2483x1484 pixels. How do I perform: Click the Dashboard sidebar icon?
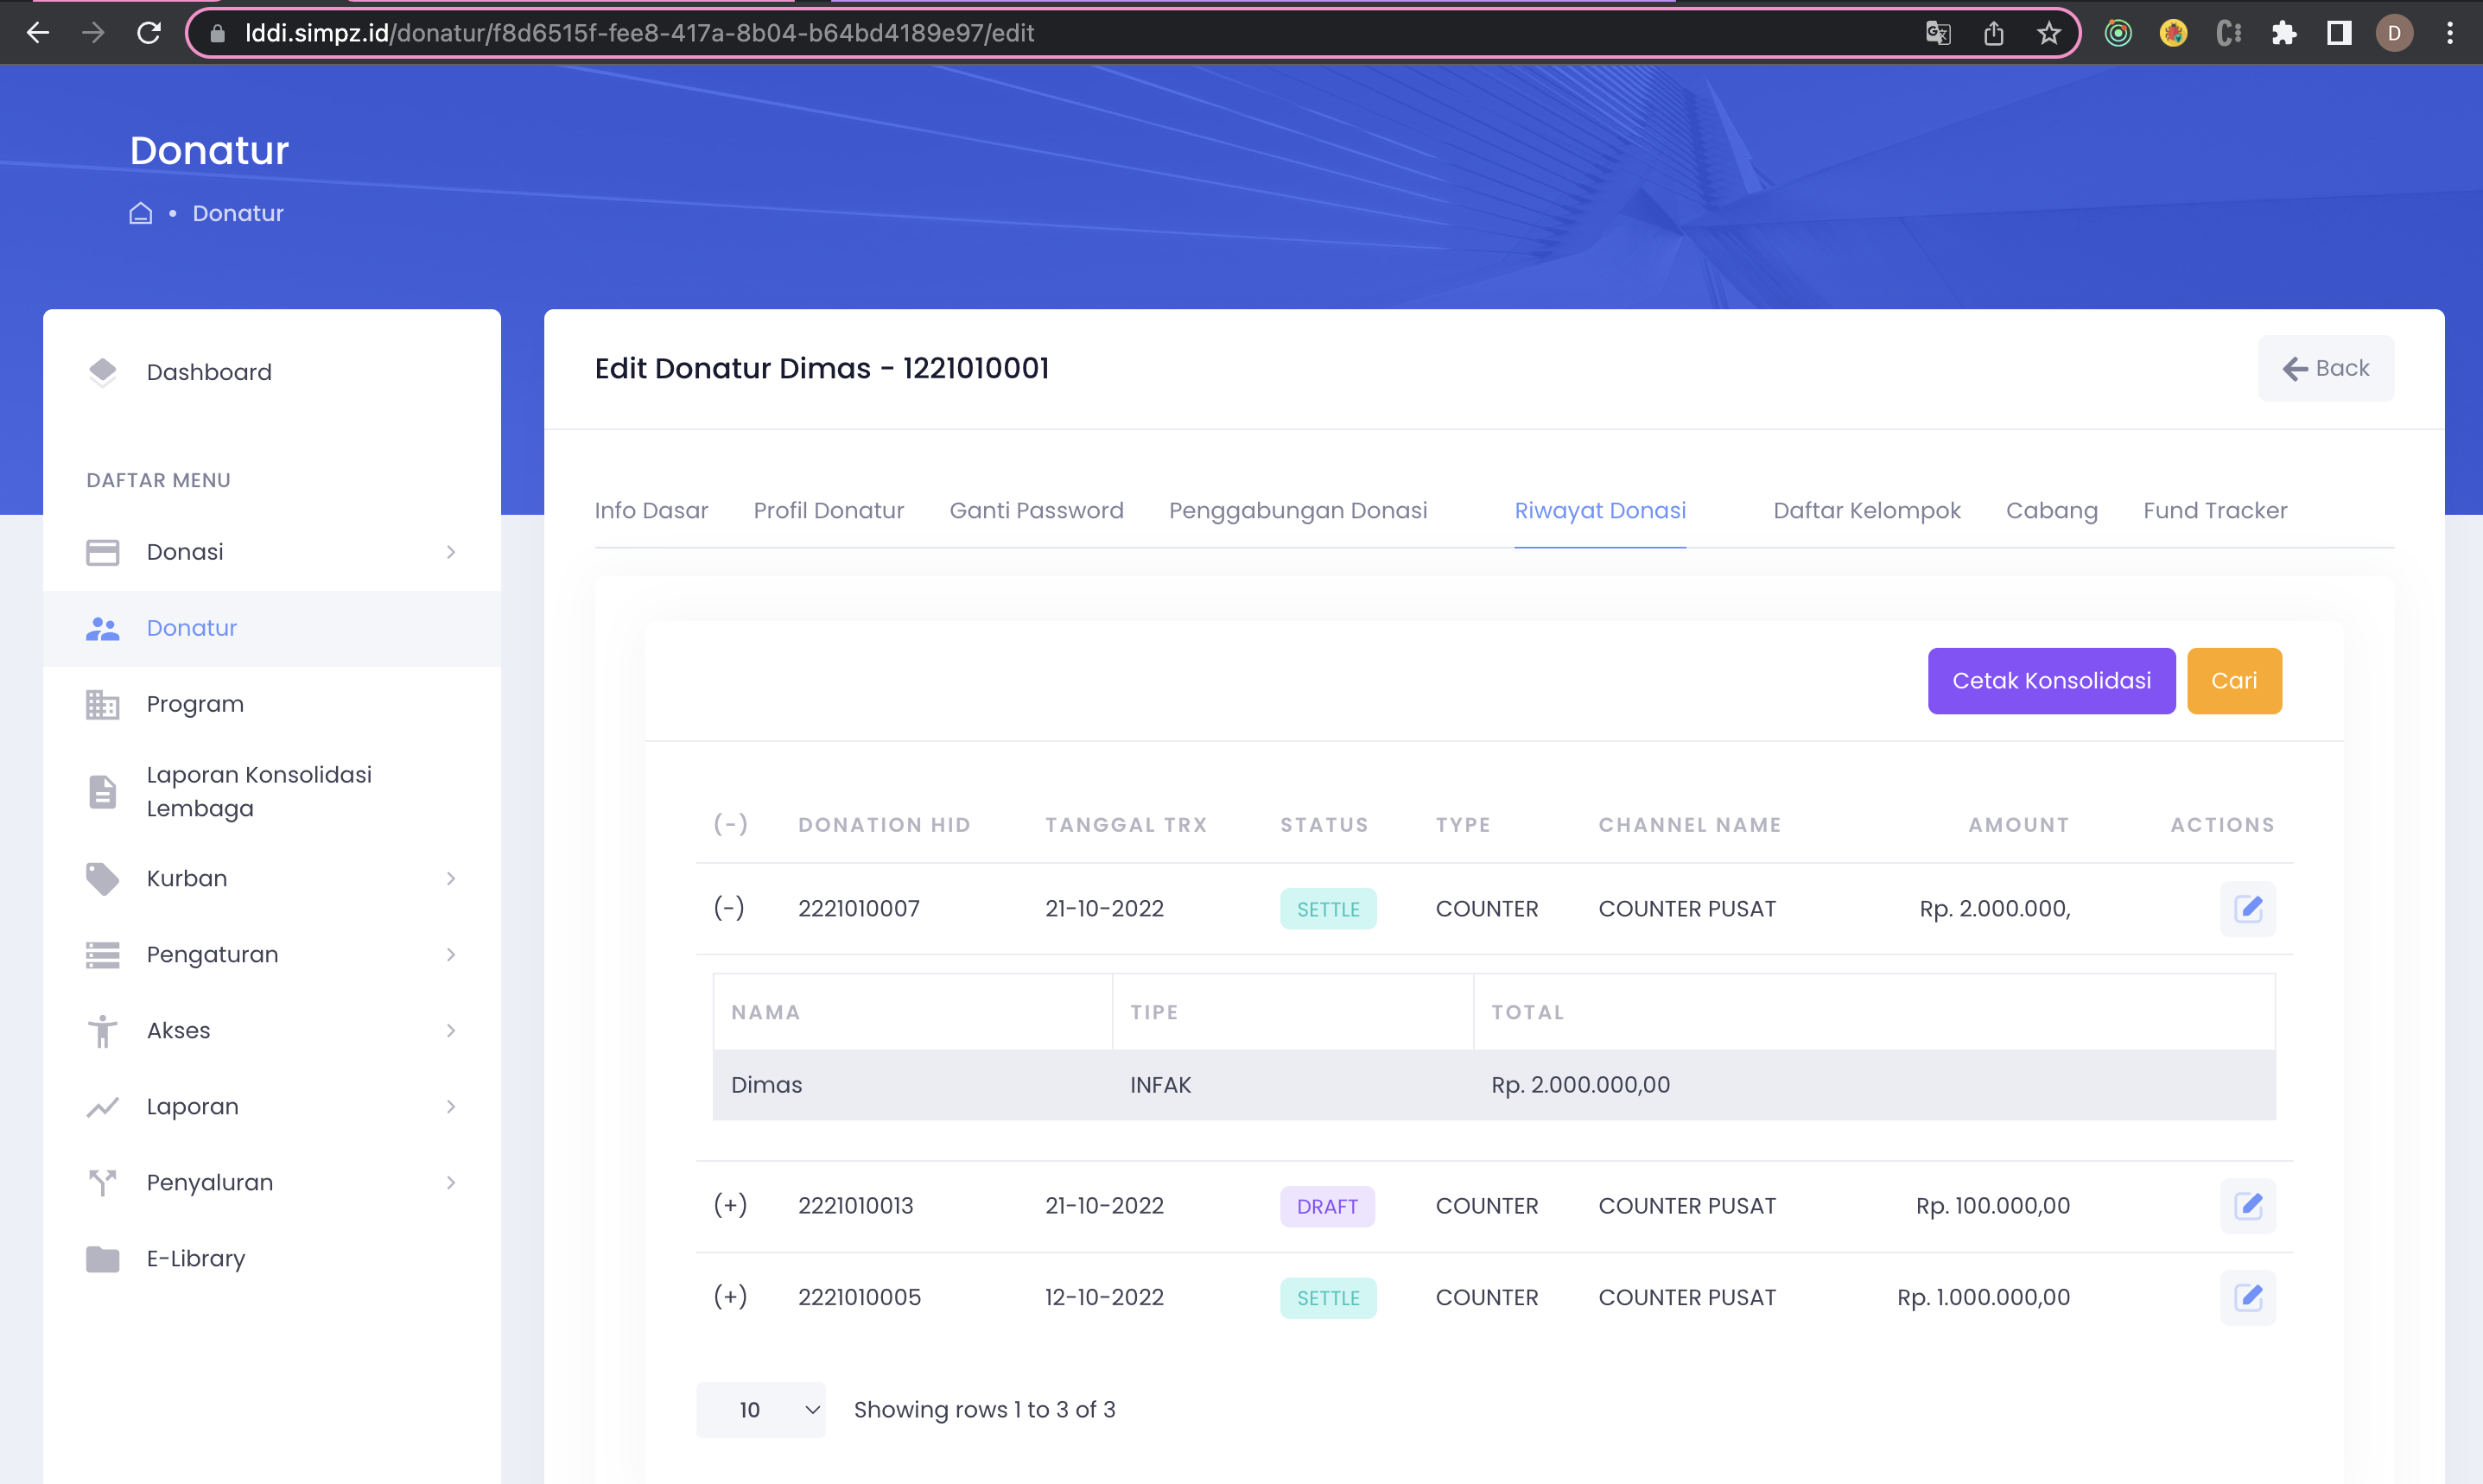(102, 372)
